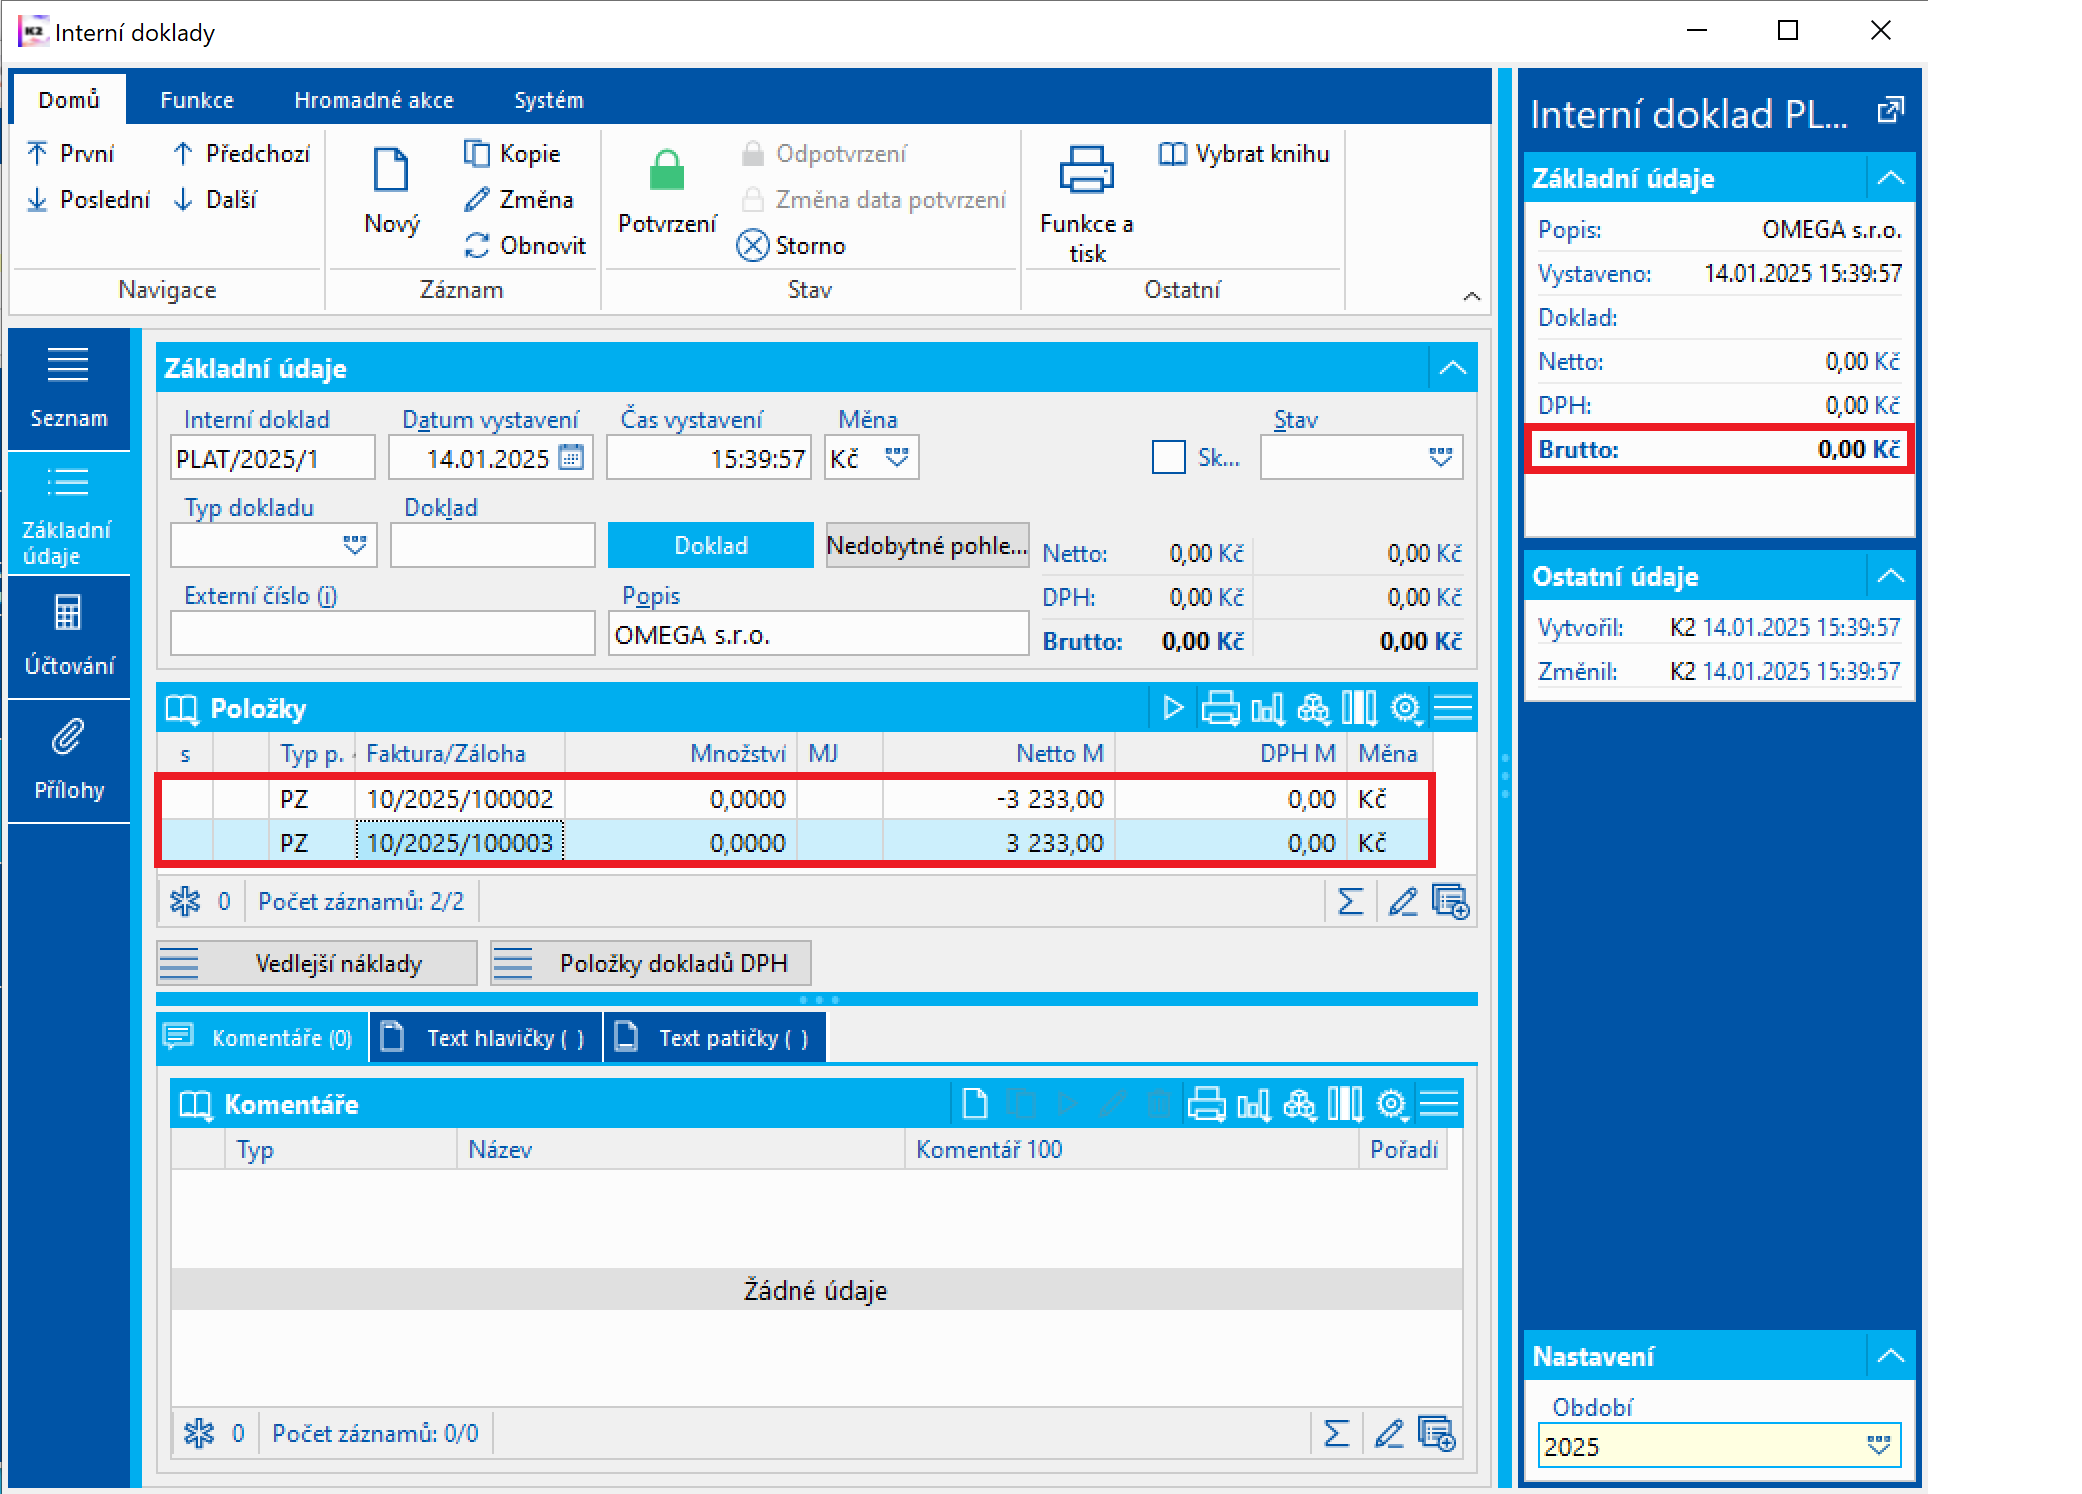Image resolution: width=2082 pixels, height=1494 pixels.
Task: Select row 10/2025/100003
Action: (x=796, y=842)
